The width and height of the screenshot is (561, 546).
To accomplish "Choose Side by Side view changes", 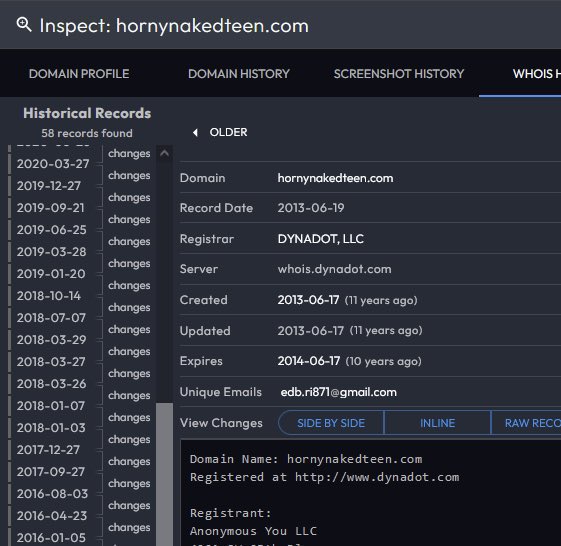I will 331,423.
